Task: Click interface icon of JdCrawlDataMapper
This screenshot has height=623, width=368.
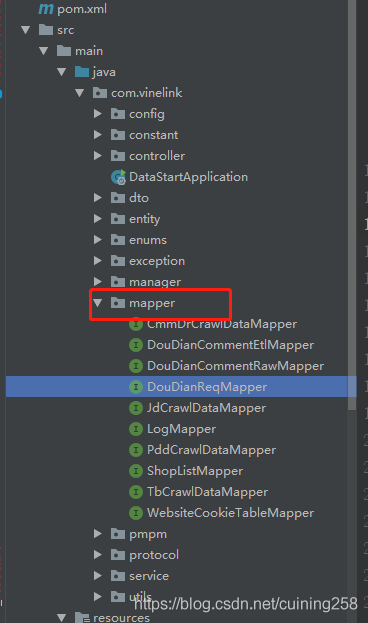Action: click(x=136, y=408)
